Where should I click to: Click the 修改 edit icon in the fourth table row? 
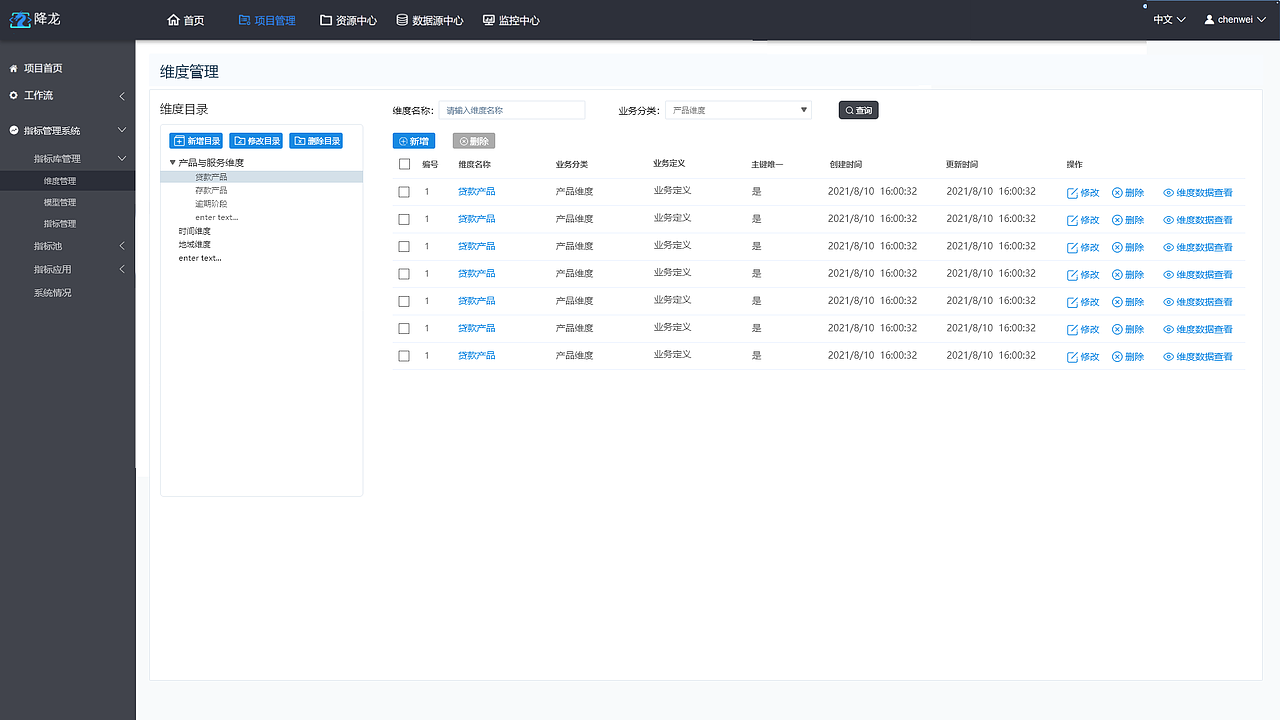pyautogui.click(x=1073, y=274)
